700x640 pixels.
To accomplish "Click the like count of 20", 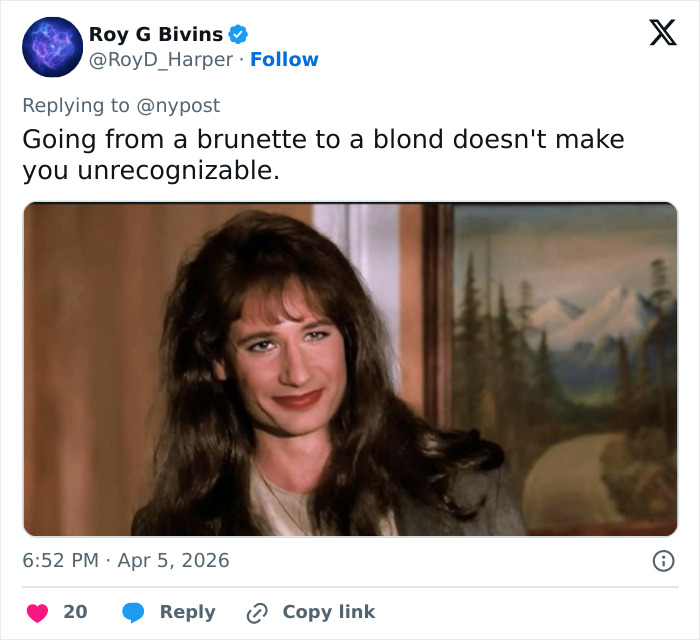I will click(x=76, y=612).
